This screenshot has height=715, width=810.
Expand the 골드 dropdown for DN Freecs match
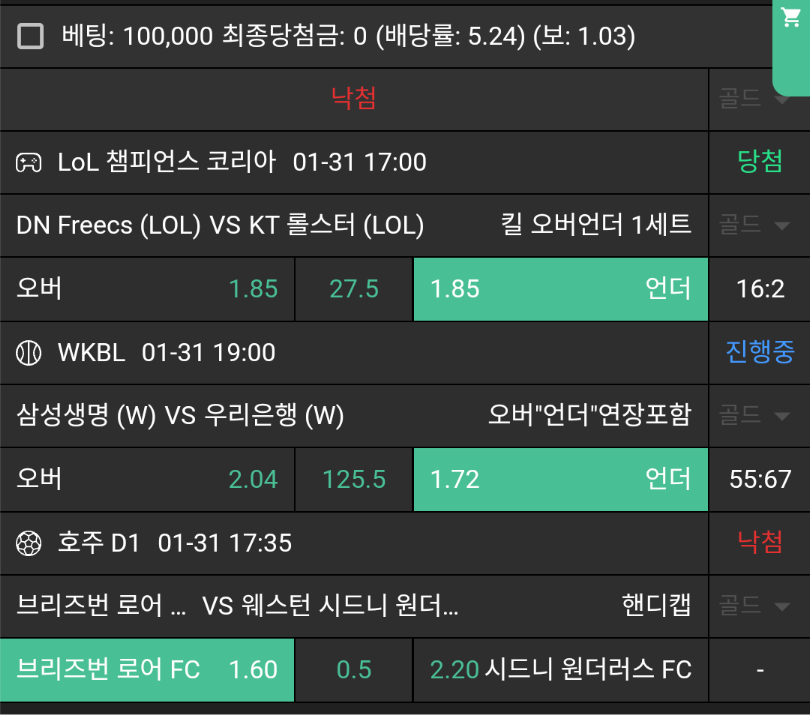point(755,225)
